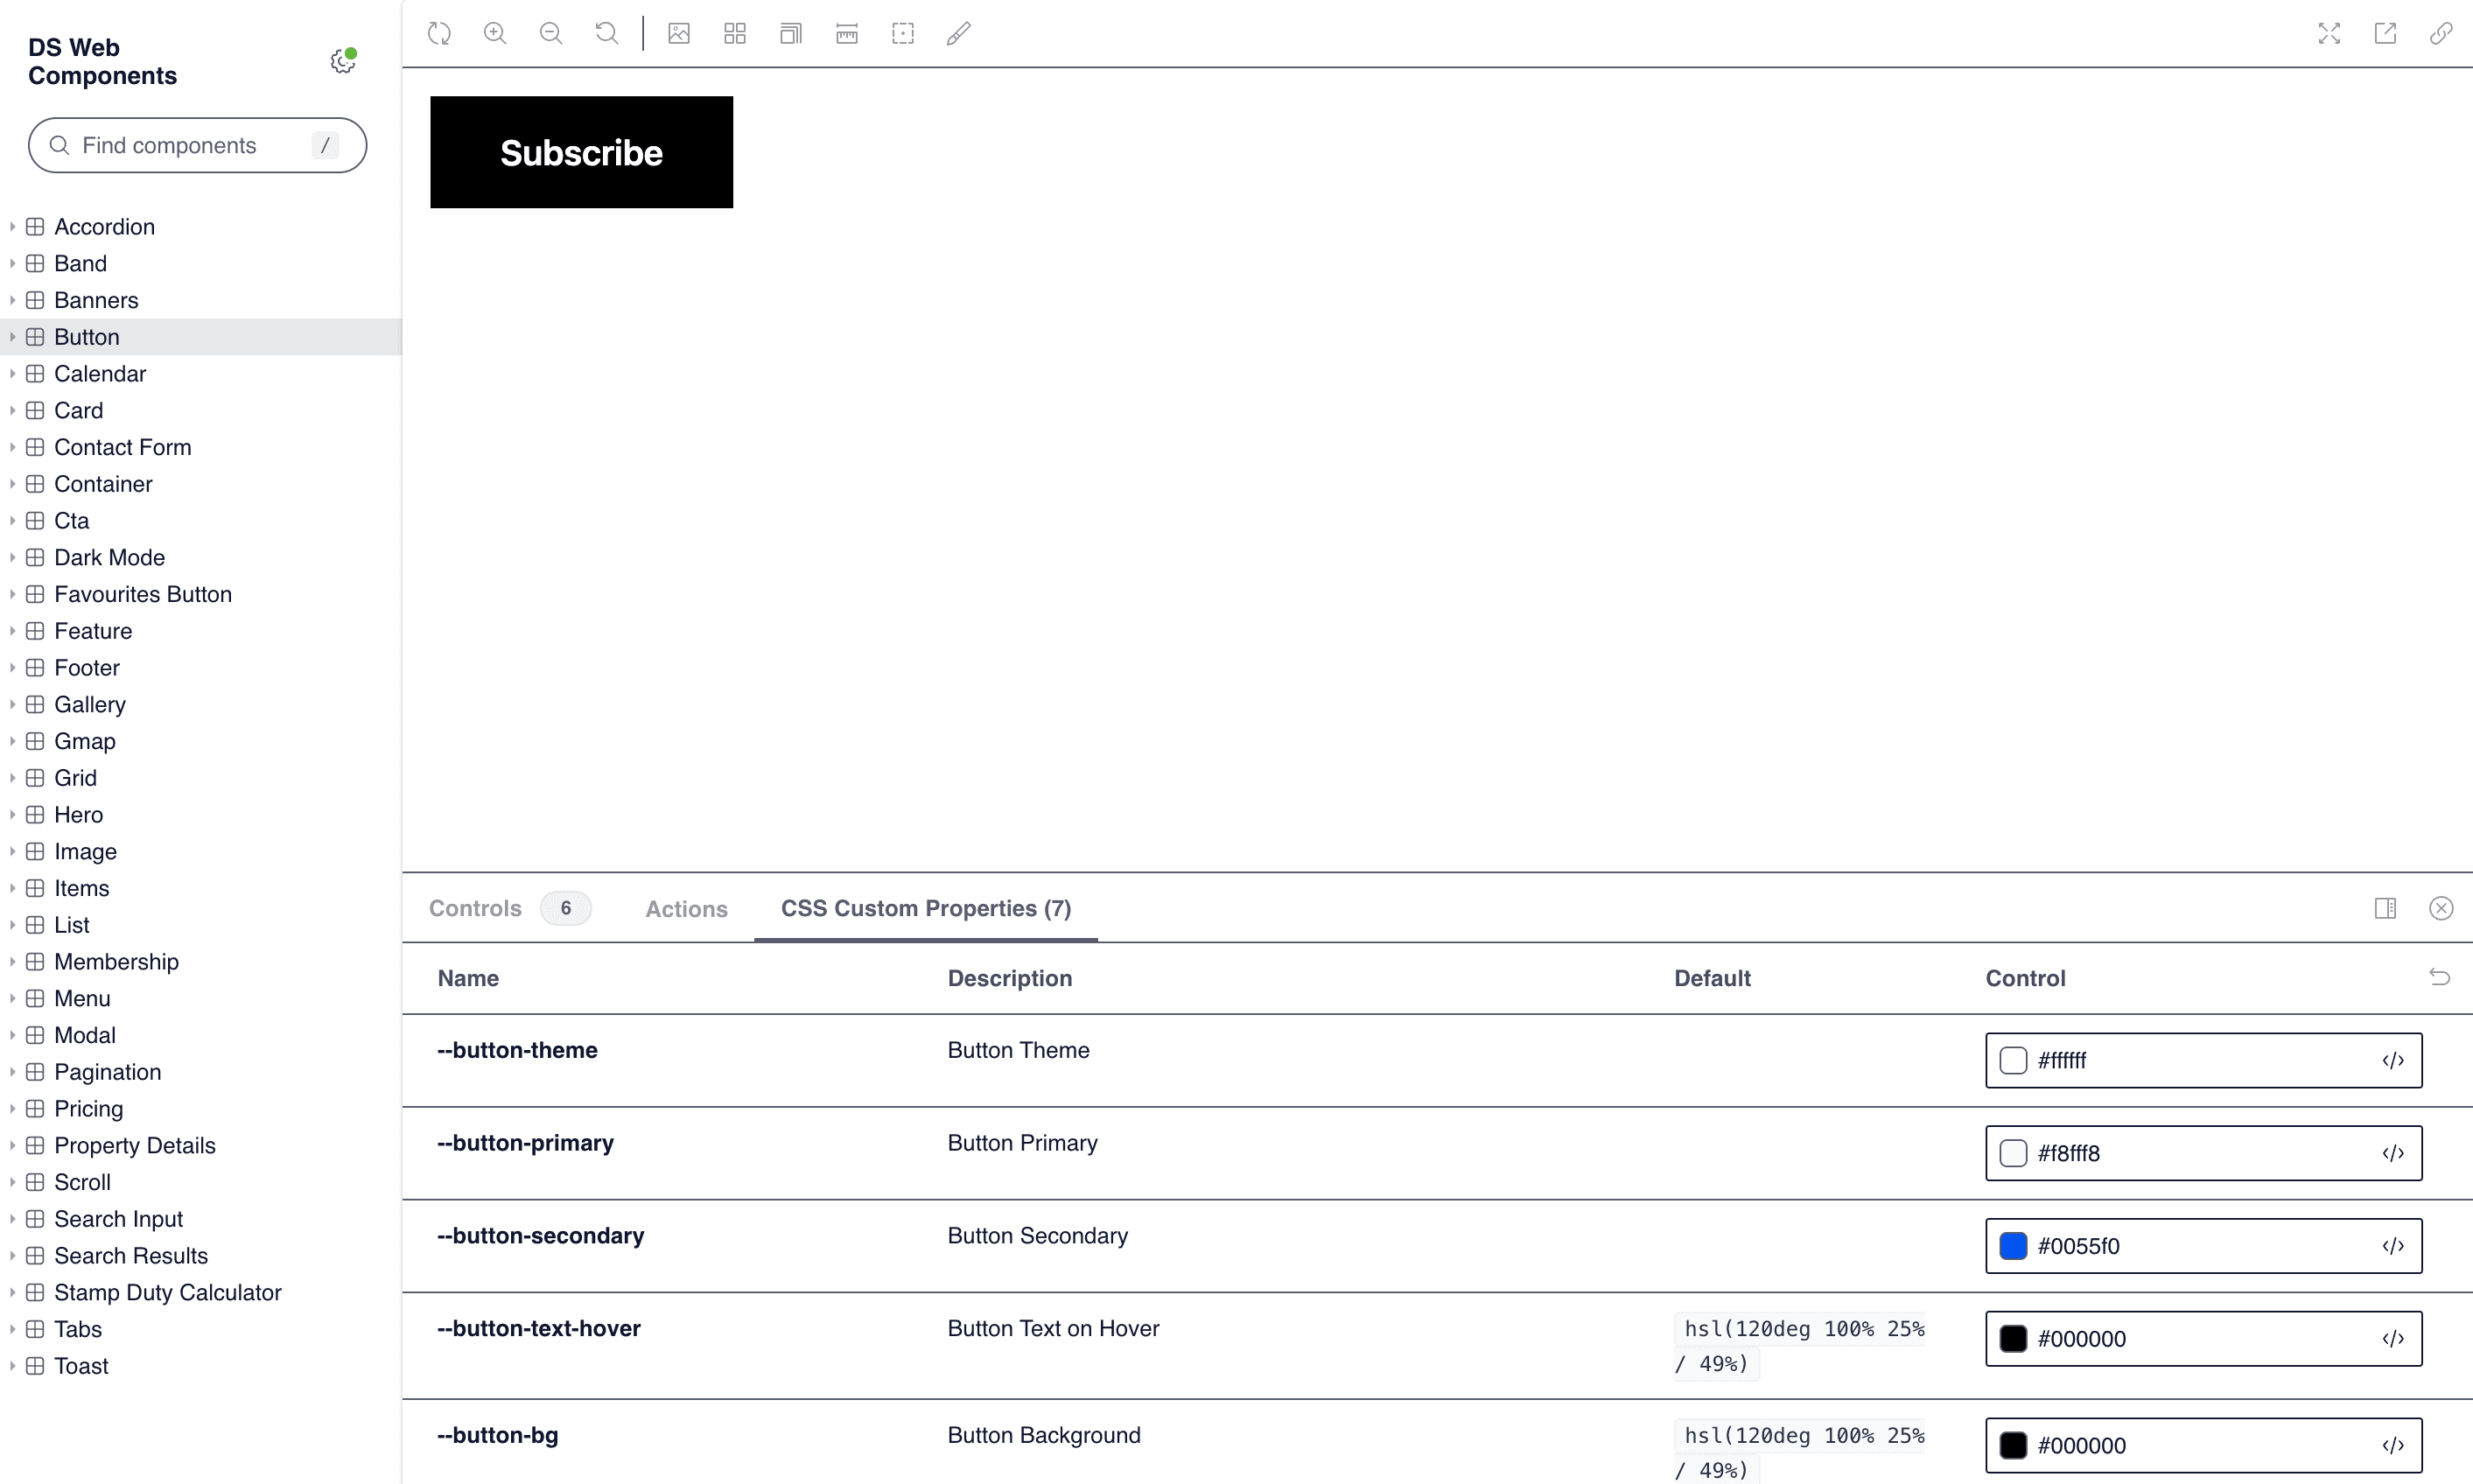Show raw value for --button-secondary

2393,1246
